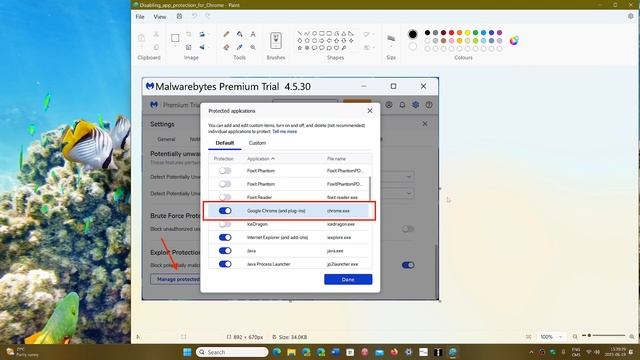
Task: Click the Rotate icon in Image group
Action: (202, 35)
